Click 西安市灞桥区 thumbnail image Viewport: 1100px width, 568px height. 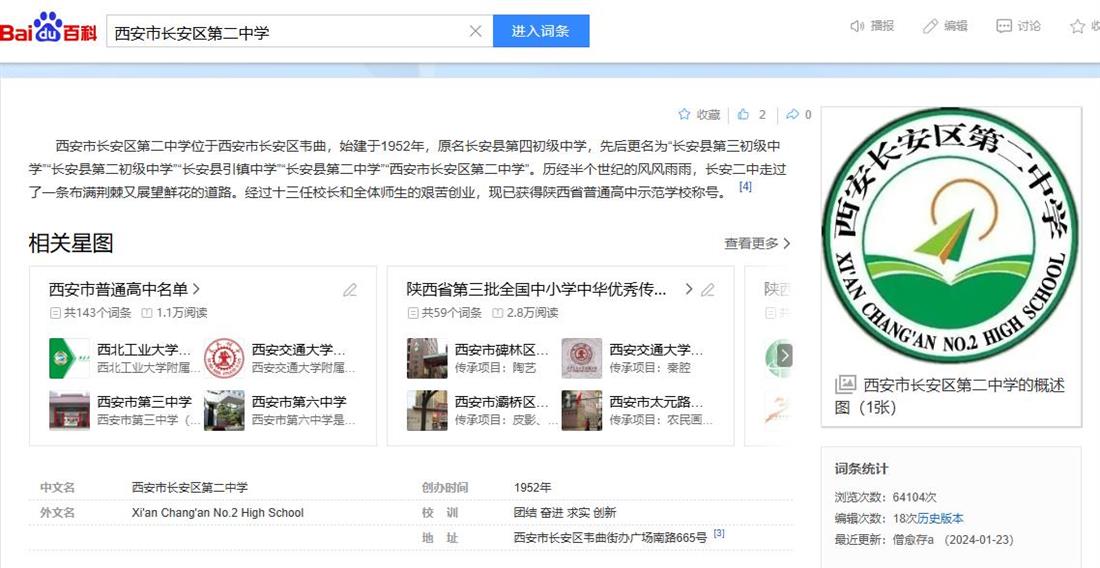point(427,410)
